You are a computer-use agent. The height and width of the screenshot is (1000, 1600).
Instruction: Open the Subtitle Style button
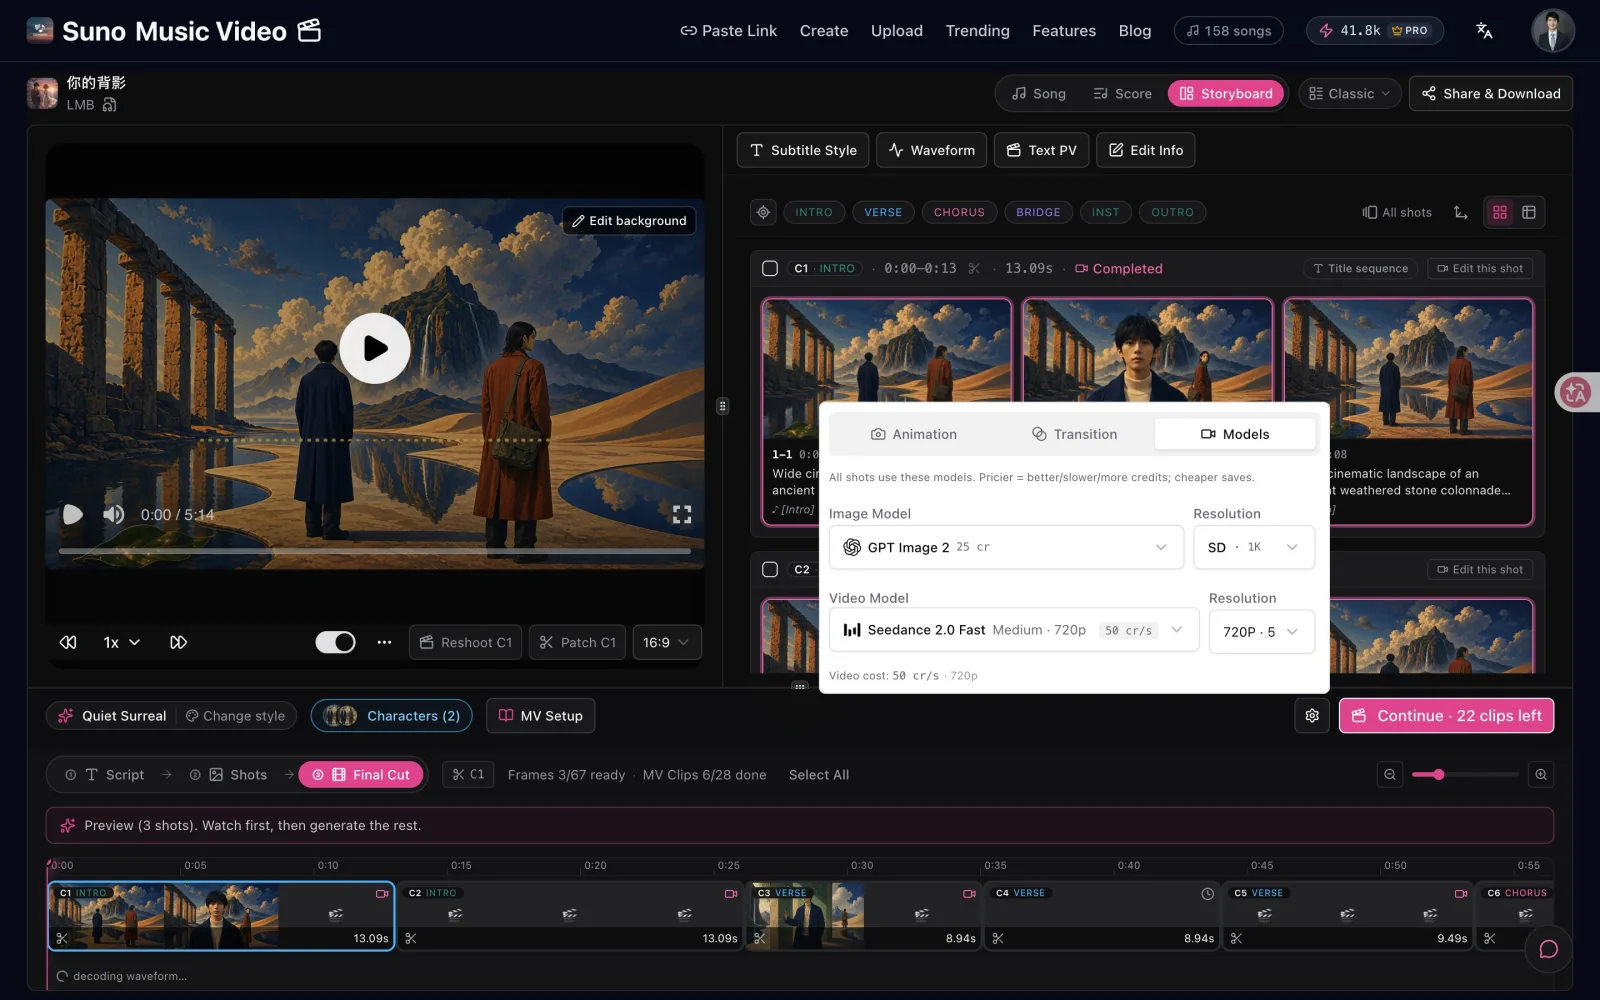click(x=803, y=150)
